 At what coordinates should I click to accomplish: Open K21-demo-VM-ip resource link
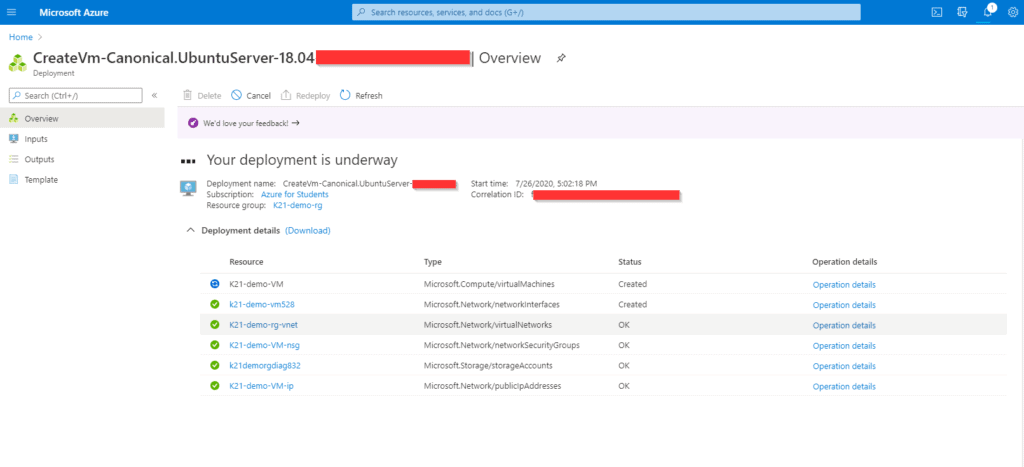(x=261, y=385)
